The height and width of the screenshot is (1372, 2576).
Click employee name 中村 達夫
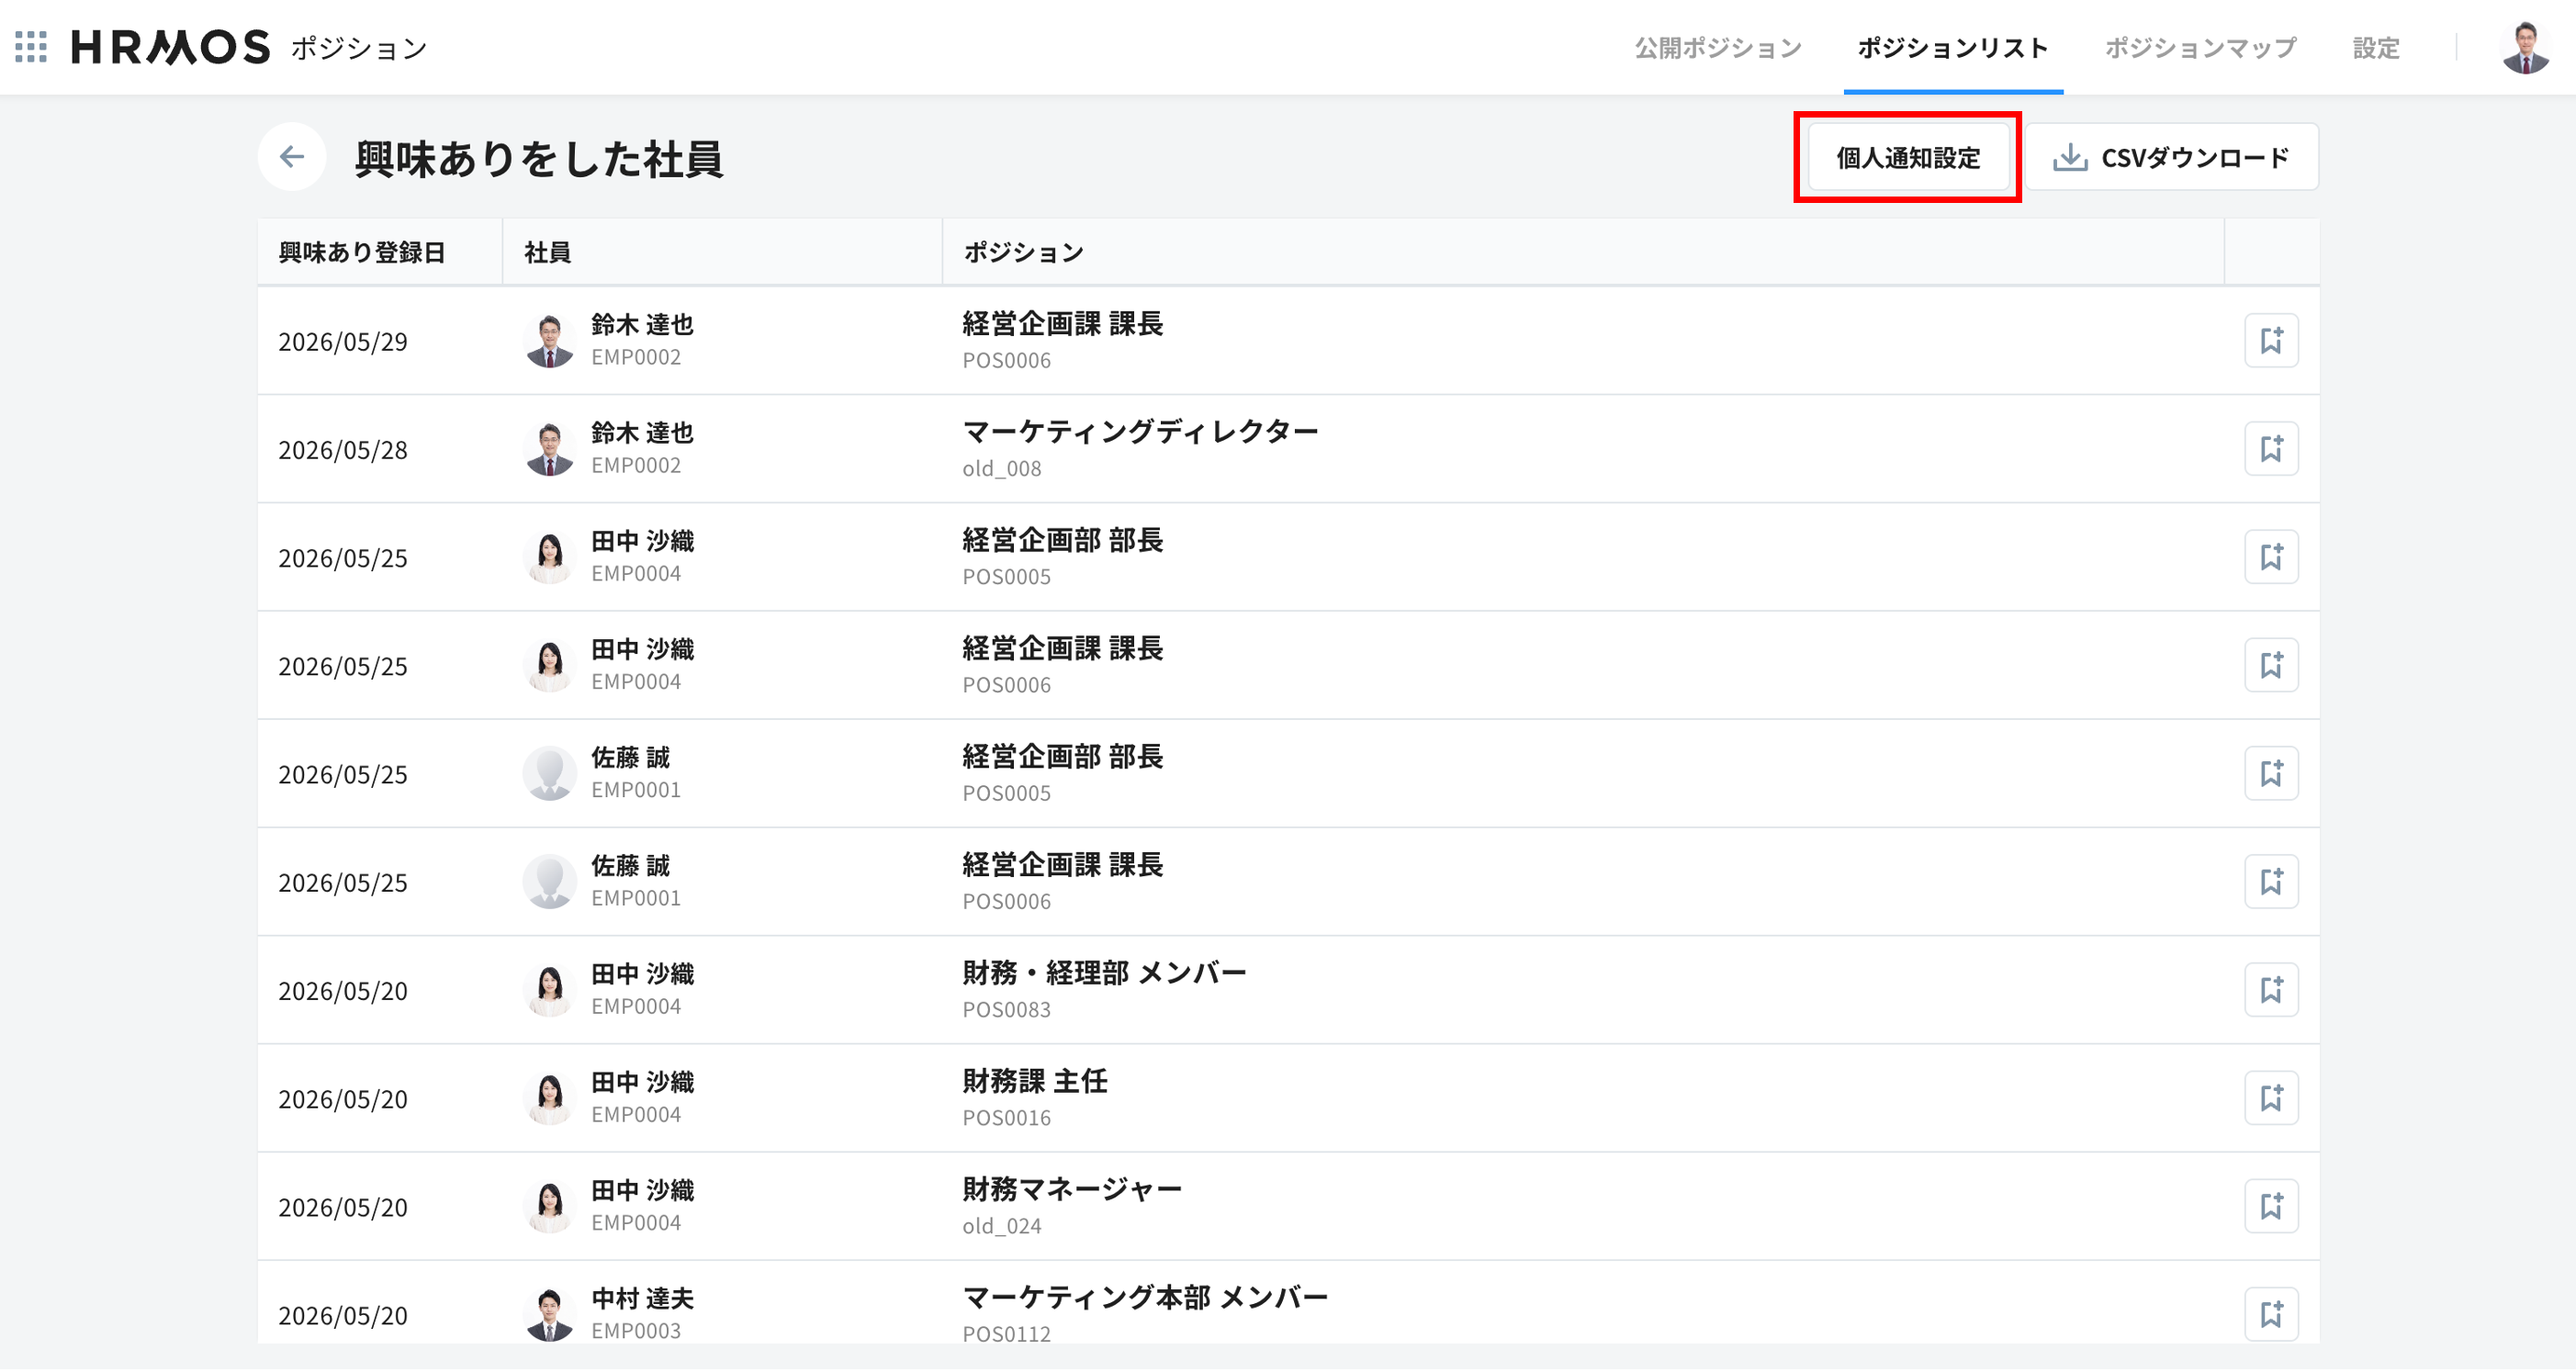pos(642,1299)
